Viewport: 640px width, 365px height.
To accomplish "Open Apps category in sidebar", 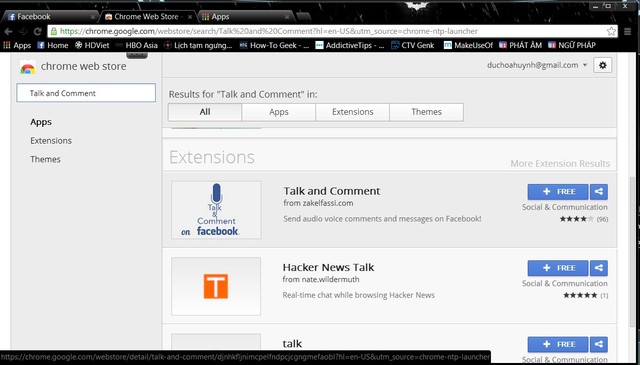I will click(x=41, y=122).
